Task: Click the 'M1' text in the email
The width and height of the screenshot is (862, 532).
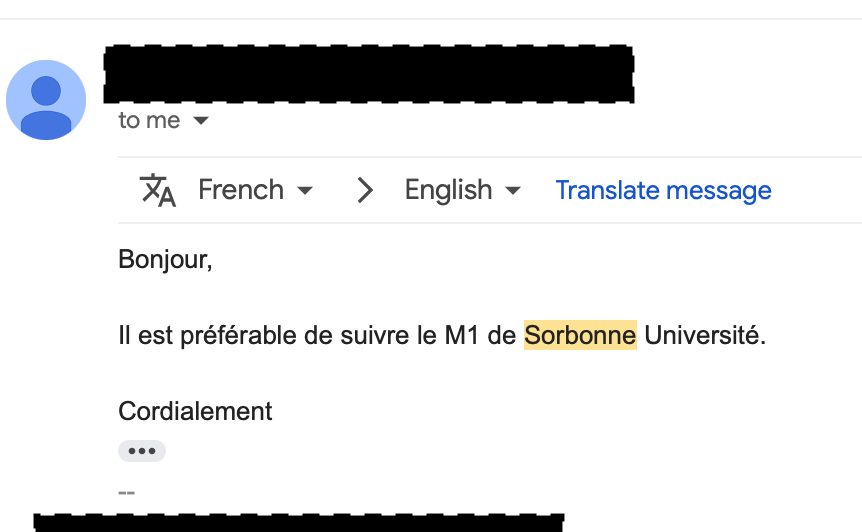Action: 461,335
